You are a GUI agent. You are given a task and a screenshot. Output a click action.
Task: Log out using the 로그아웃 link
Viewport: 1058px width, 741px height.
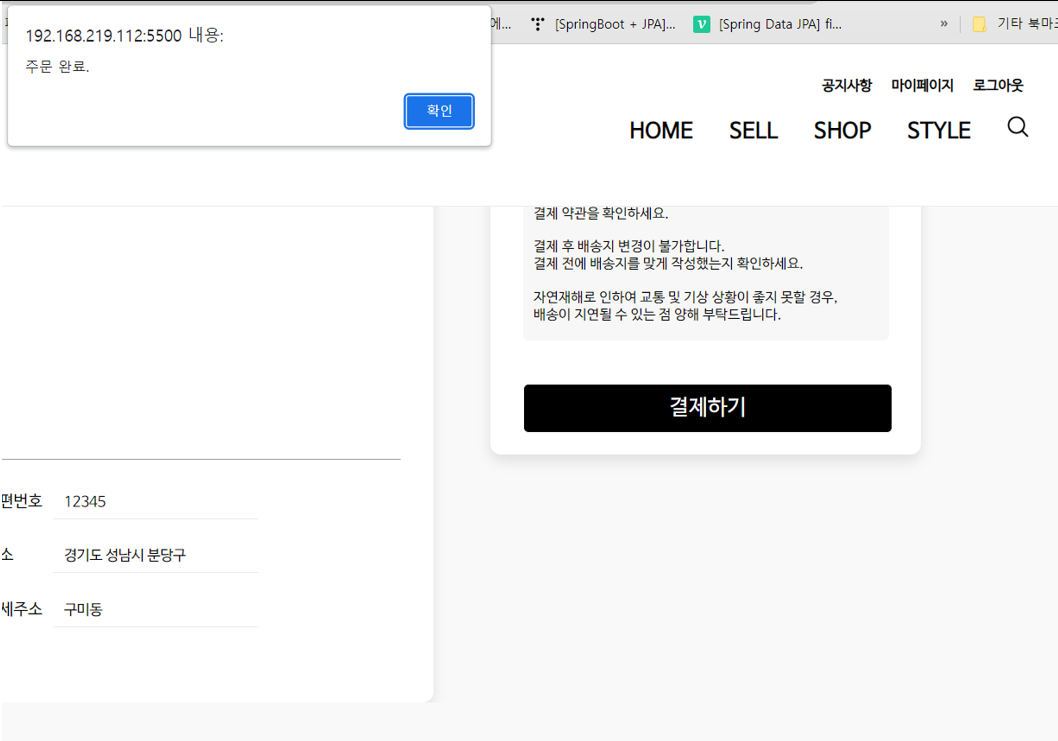click(997, 85)
